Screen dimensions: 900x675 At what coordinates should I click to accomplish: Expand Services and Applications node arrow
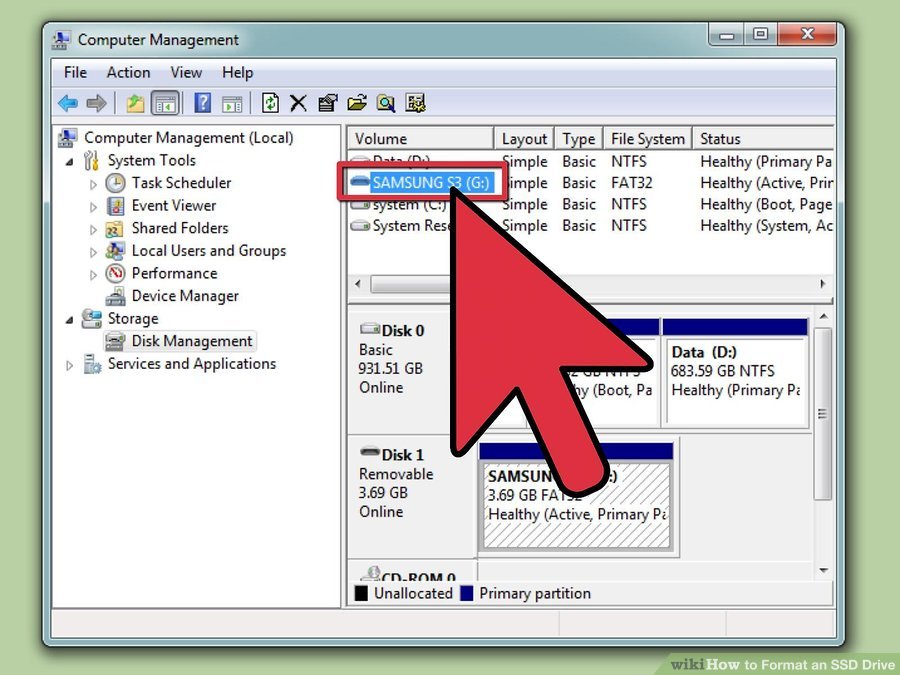pyautogui.click(x=69, y=365)
